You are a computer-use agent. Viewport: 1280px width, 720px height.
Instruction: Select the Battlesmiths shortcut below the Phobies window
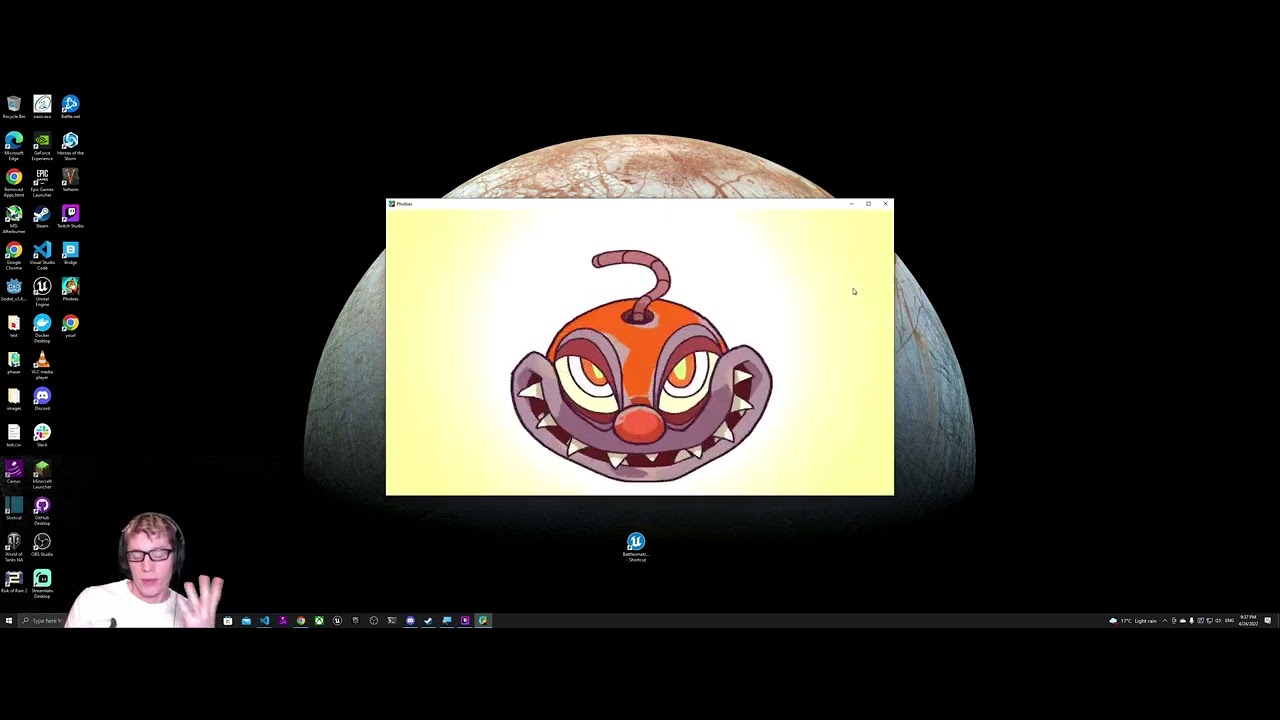[x=636, y=547]
